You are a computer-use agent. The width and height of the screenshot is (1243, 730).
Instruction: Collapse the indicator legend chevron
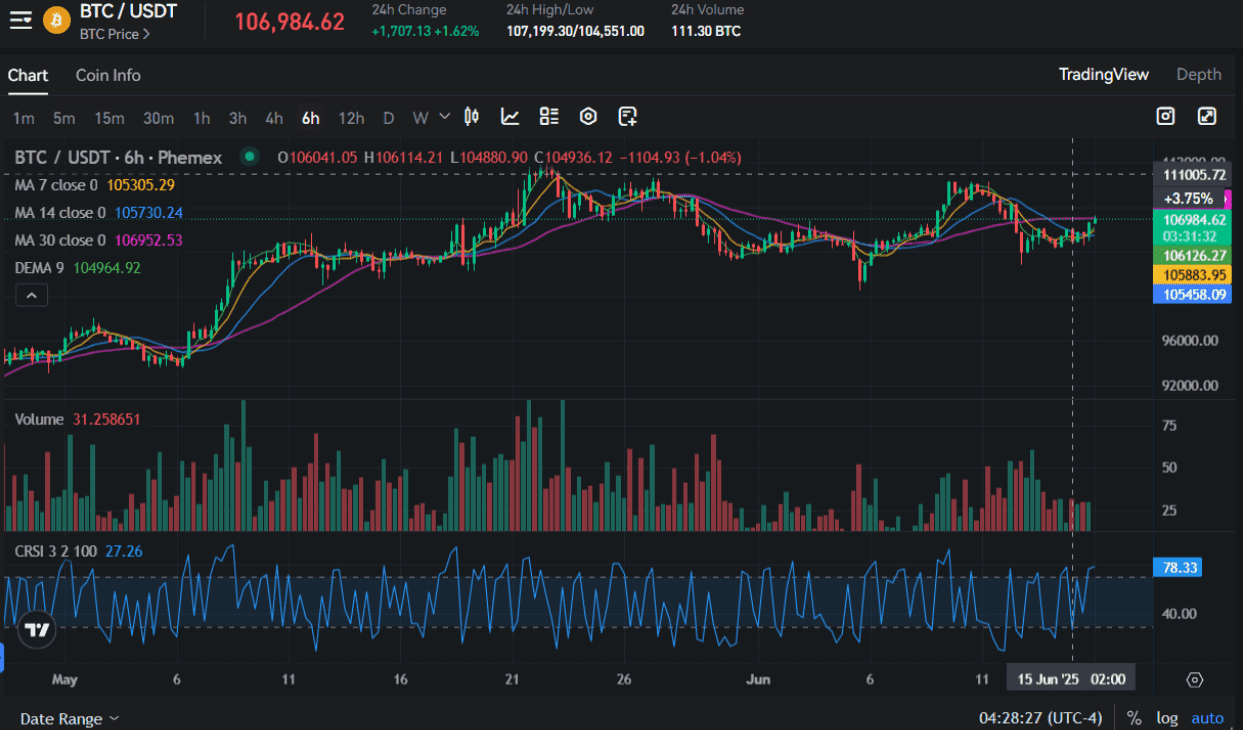(31, 295)
